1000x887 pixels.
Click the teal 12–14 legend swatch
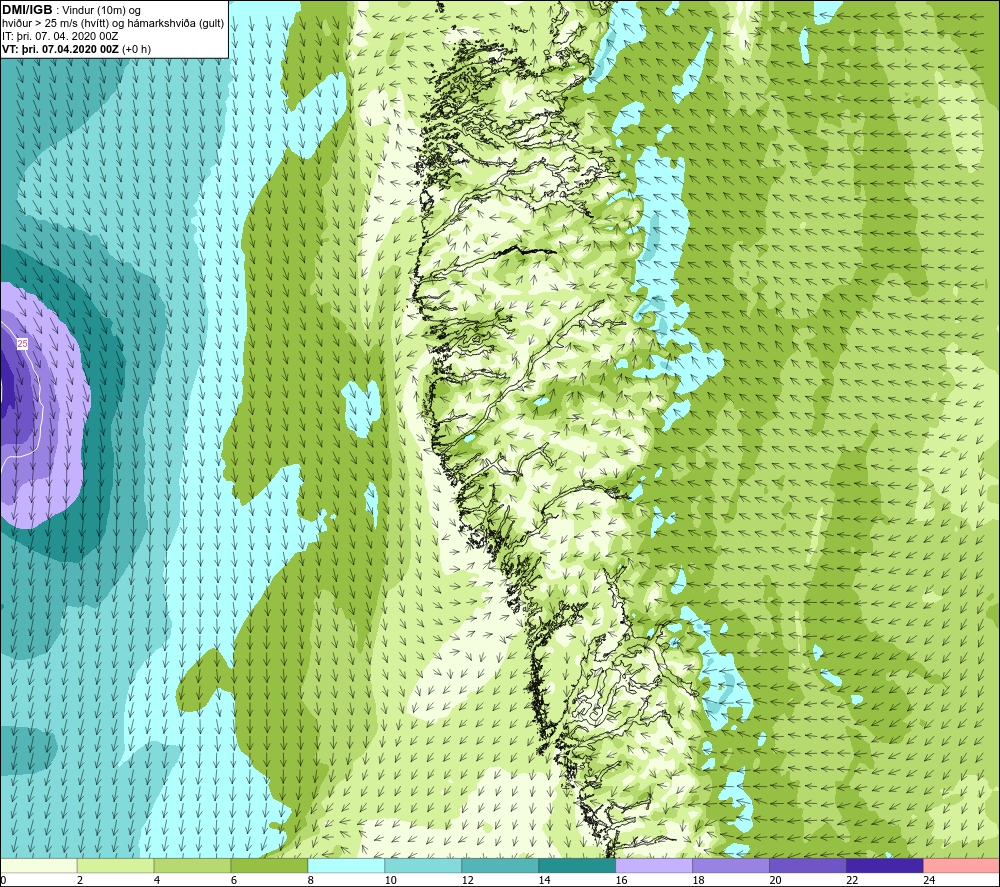coord(500,866)
